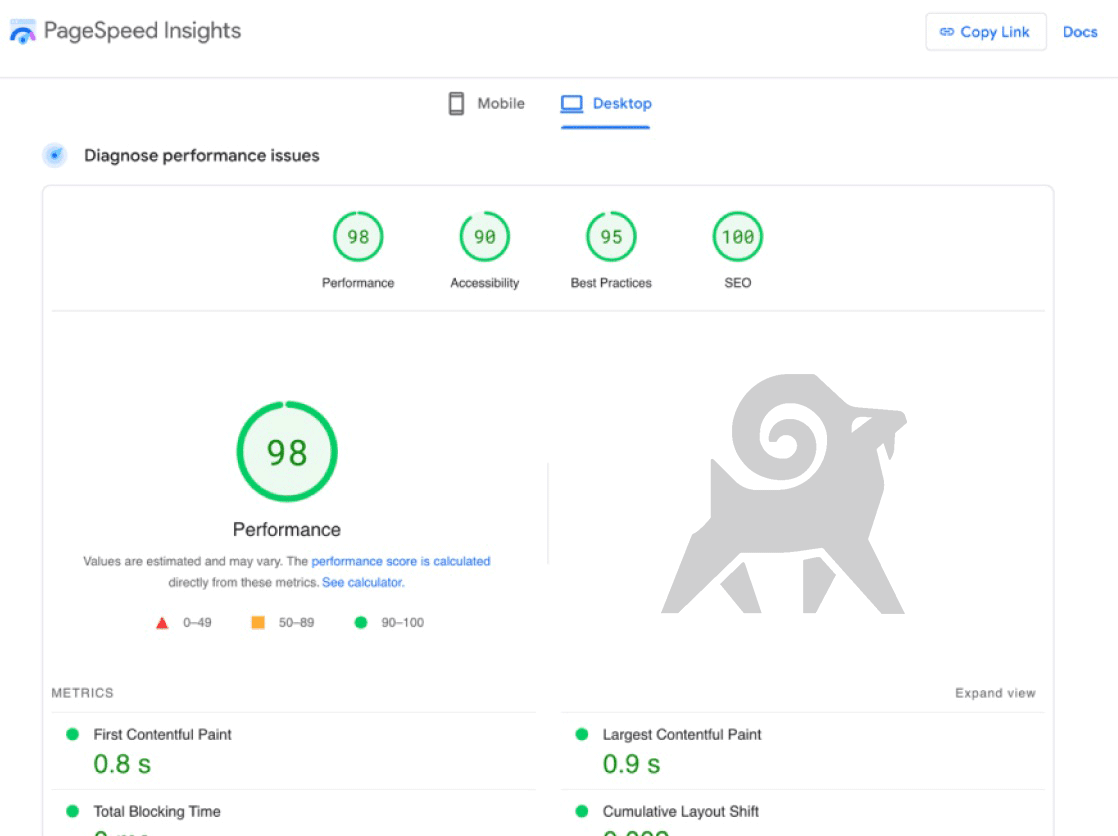Jump to Best Practices score gauge 95

point(611,236)
